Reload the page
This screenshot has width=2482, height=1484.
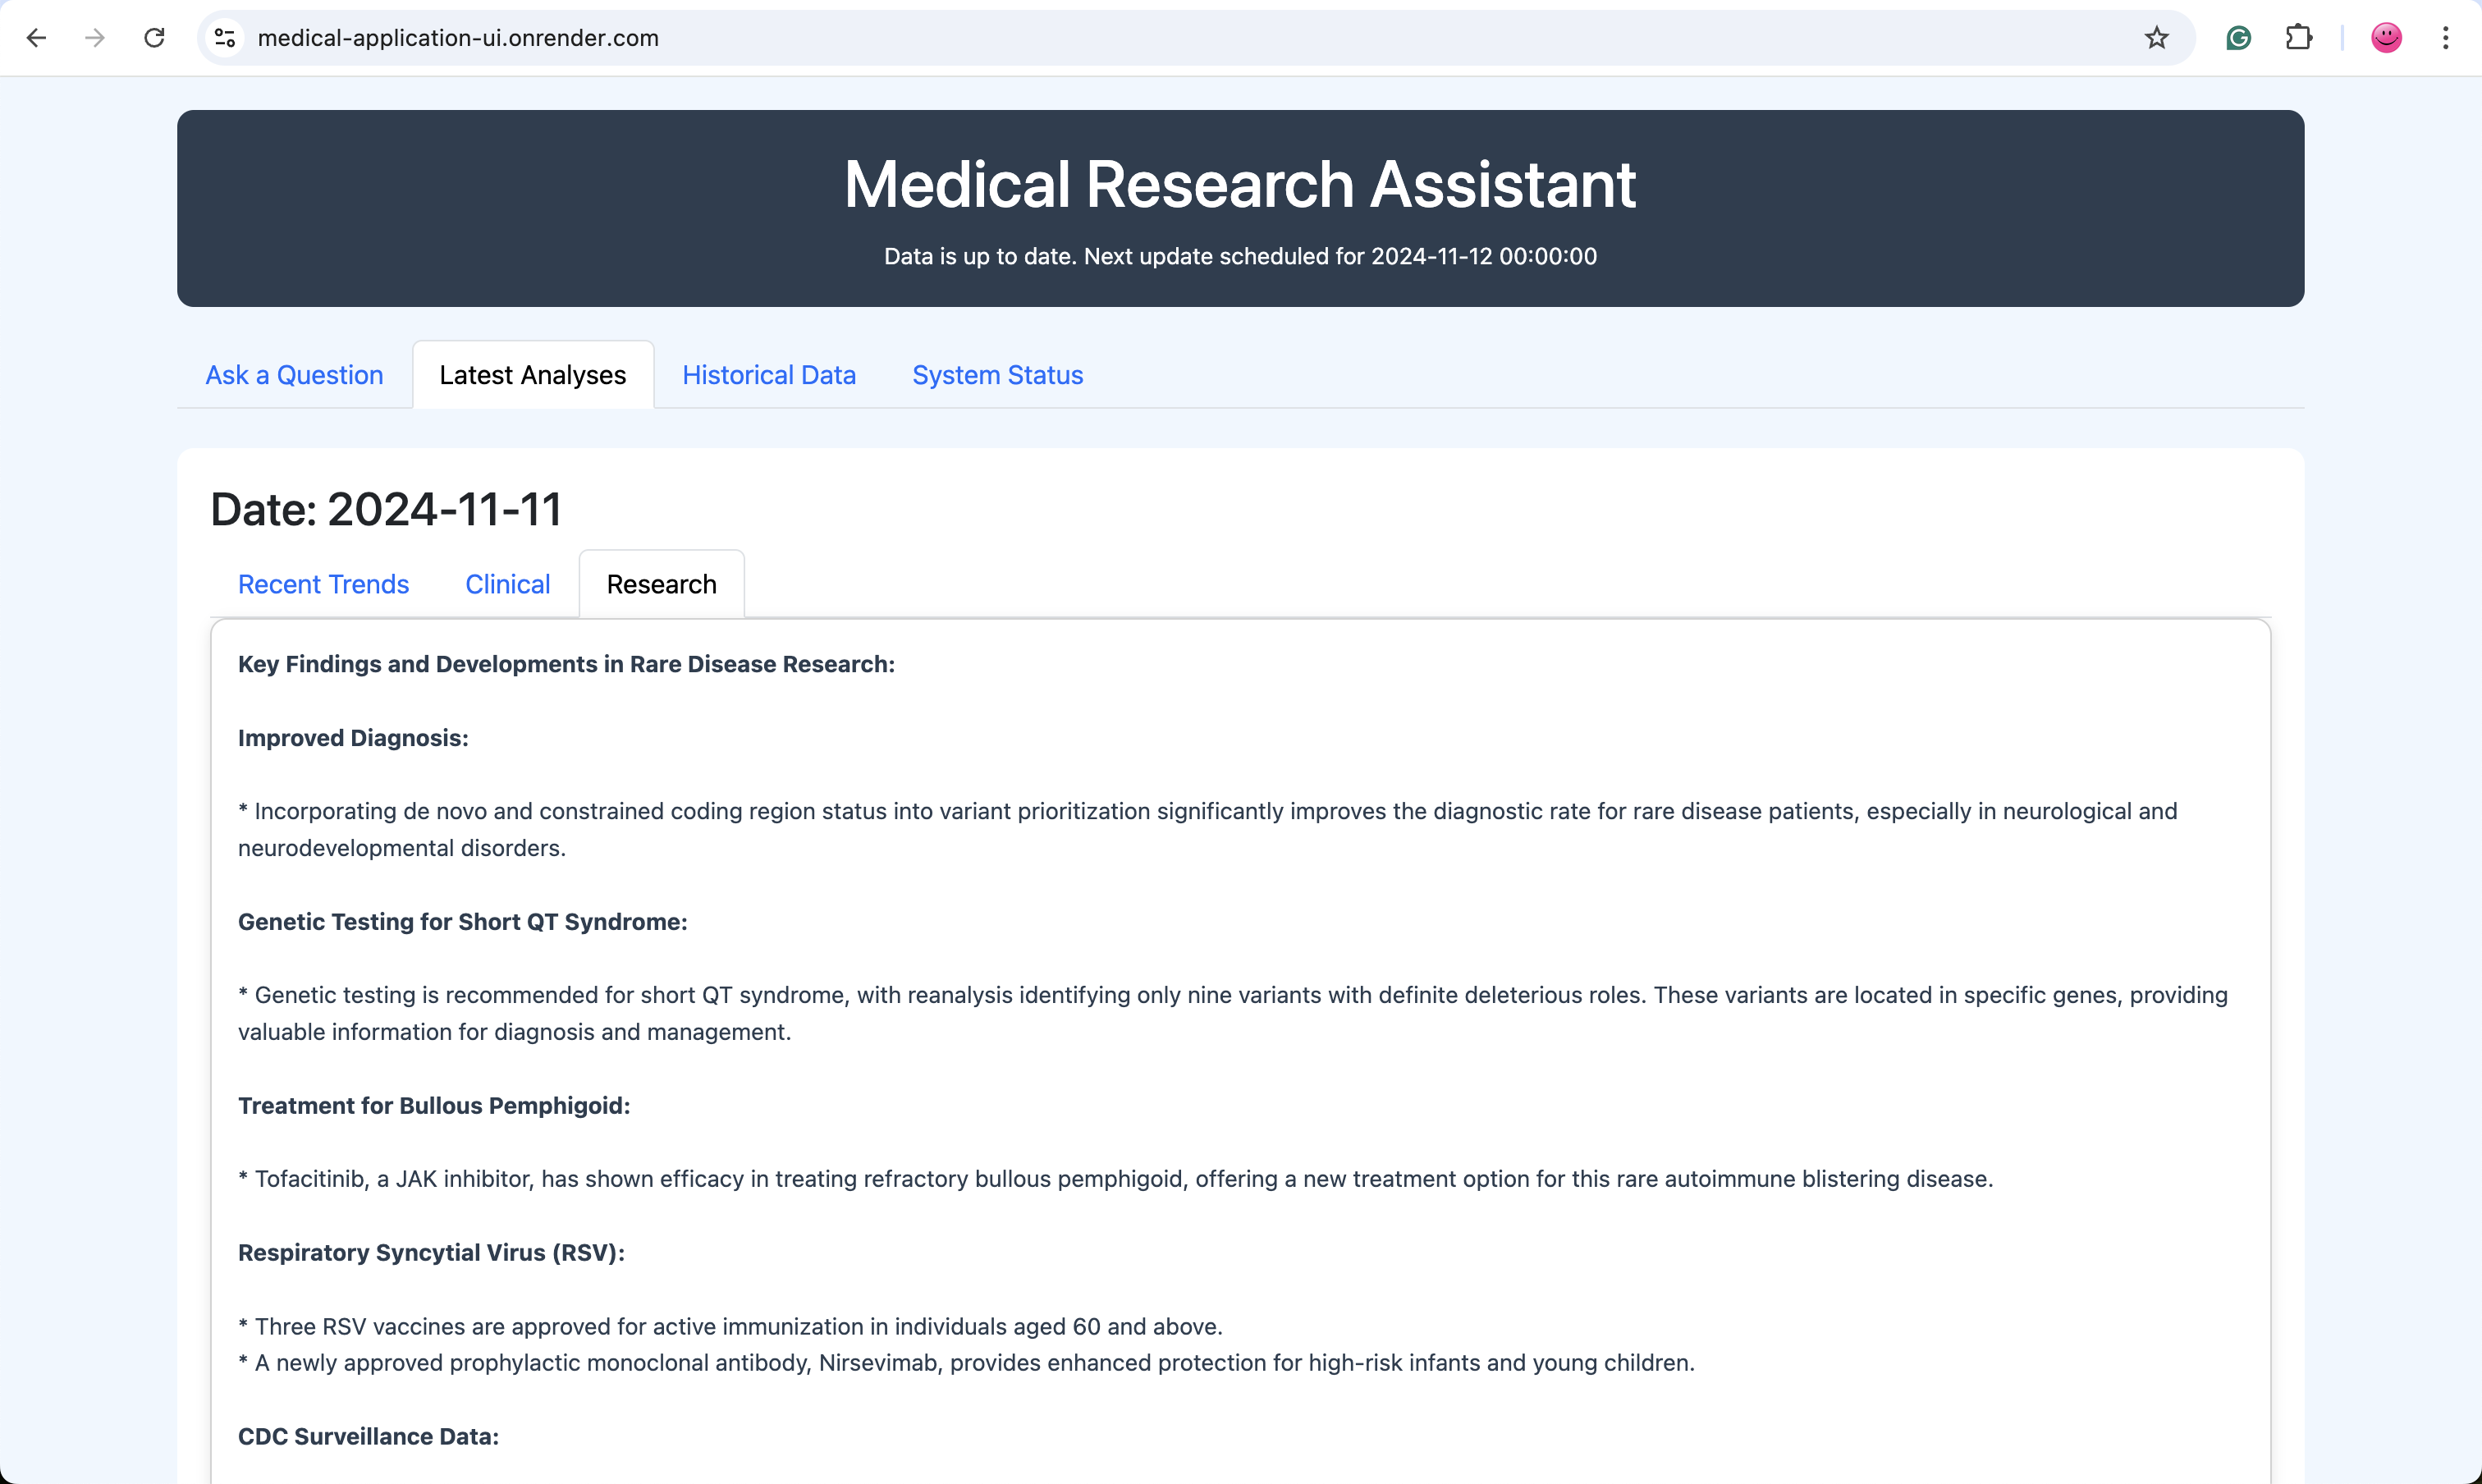pos(154,38)
